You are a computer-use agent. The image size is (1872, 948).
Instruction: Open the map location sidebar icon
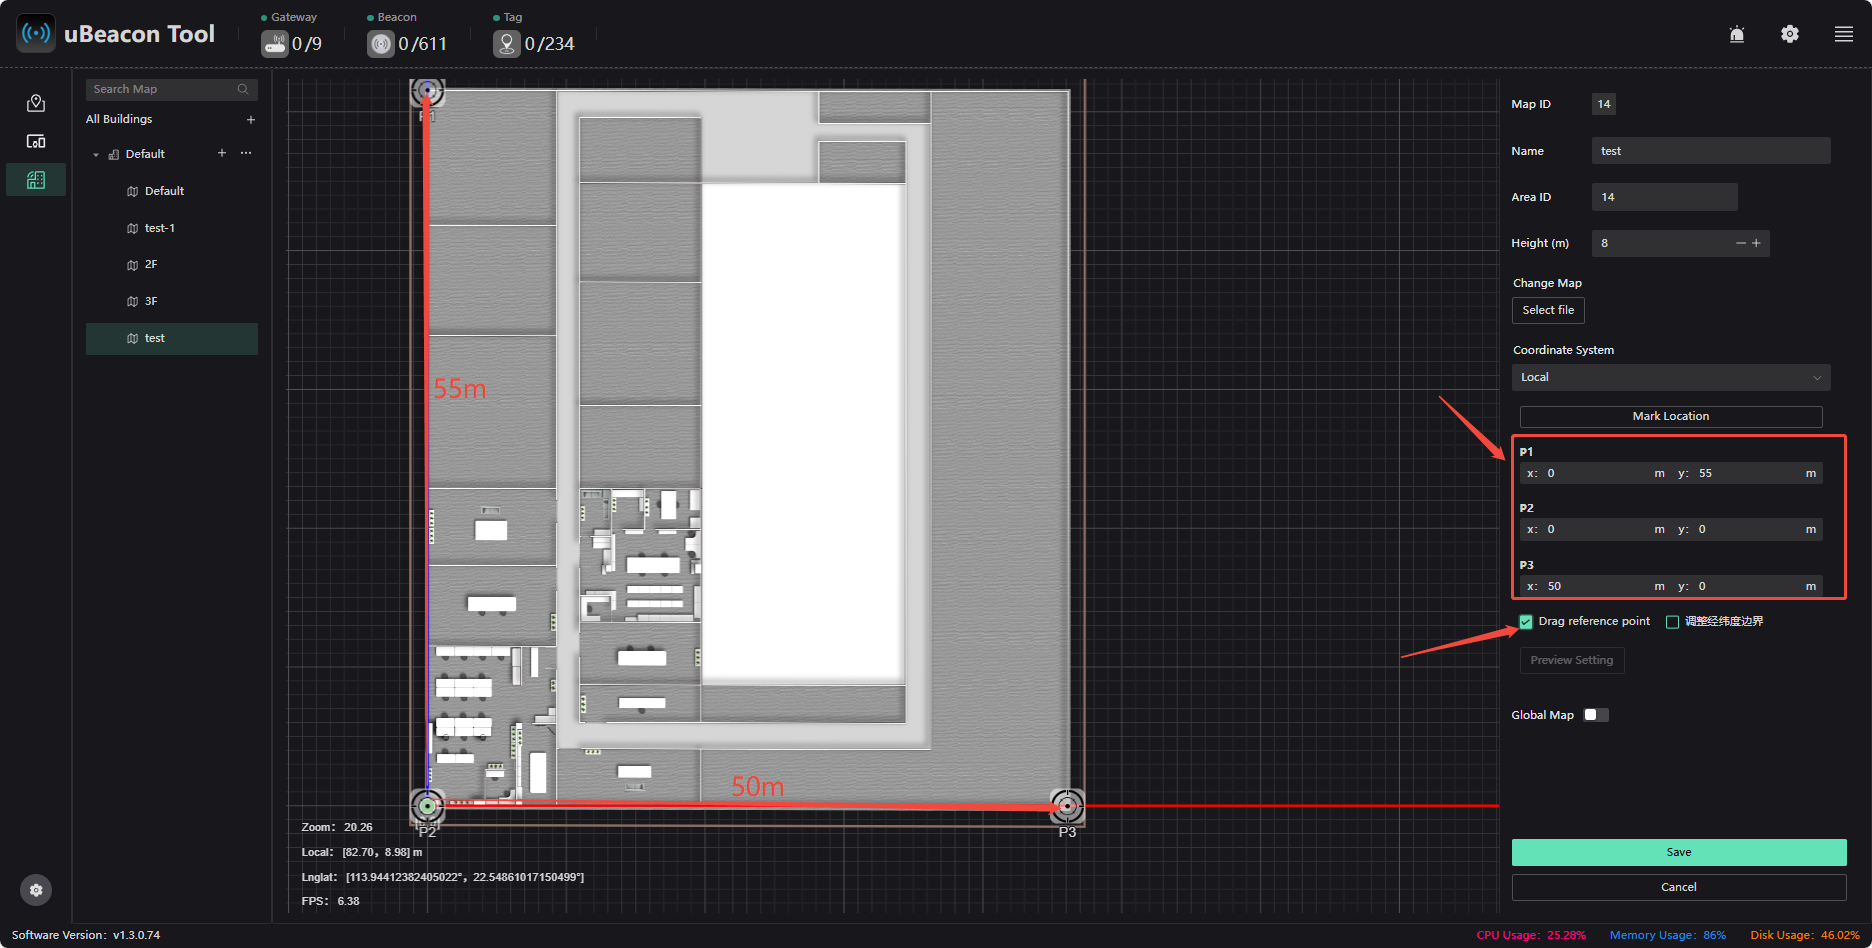click(36, 103)
